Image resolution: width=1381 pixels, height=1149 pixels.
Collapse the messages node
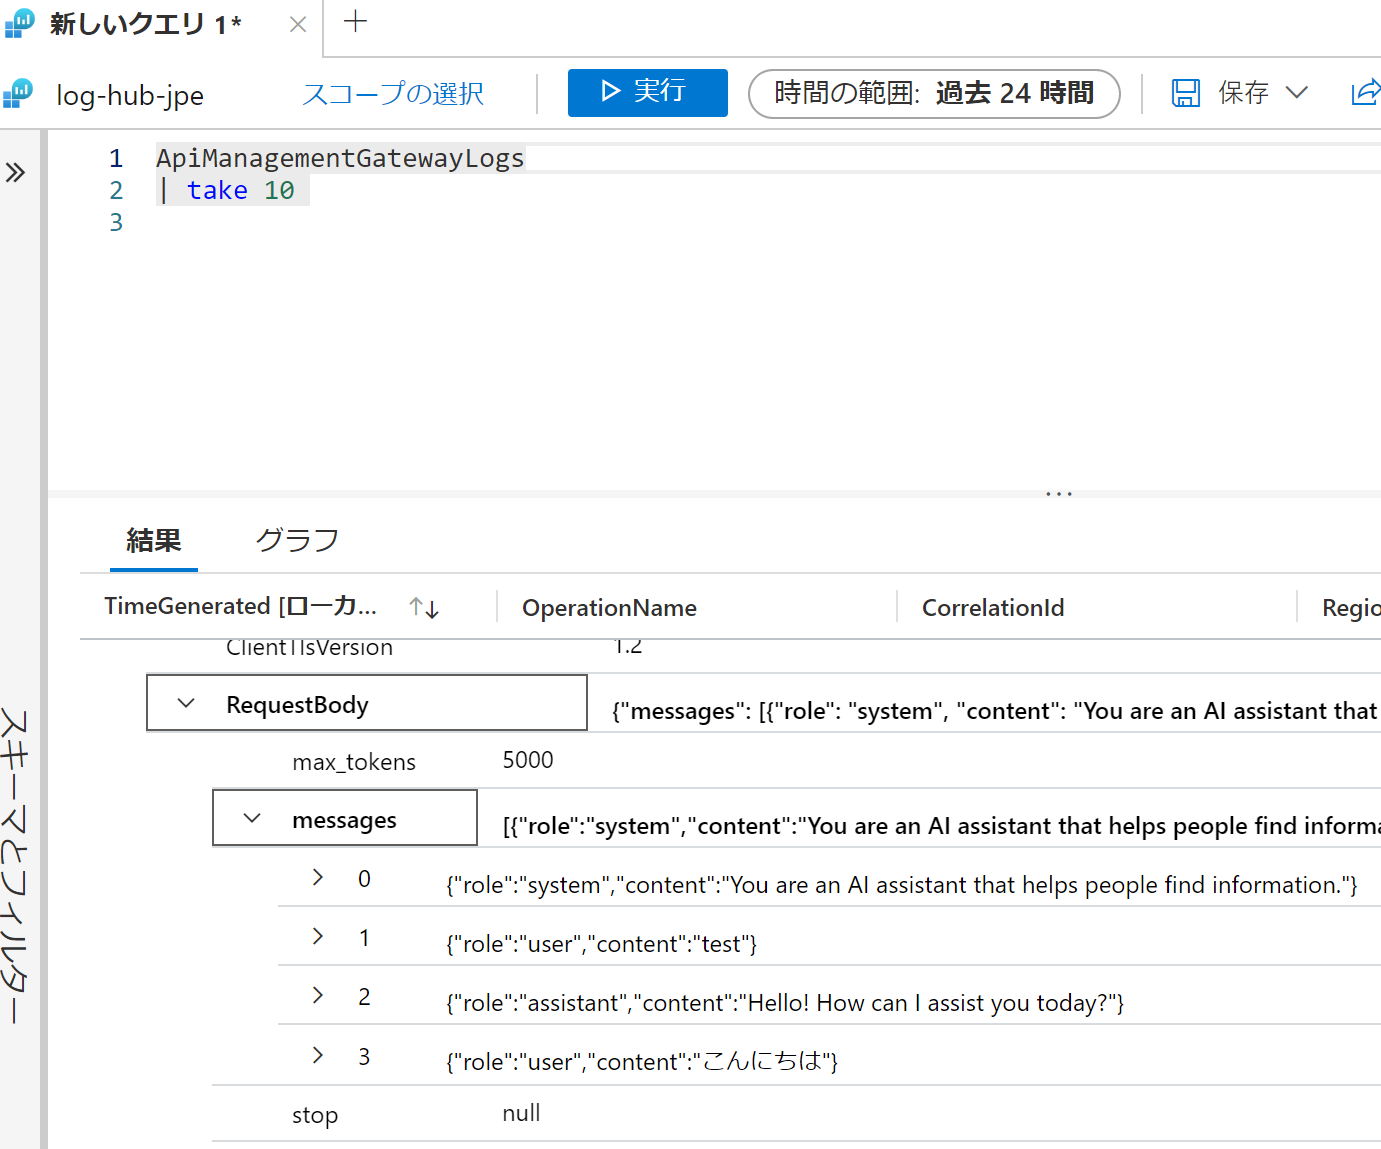coord(252,818)
